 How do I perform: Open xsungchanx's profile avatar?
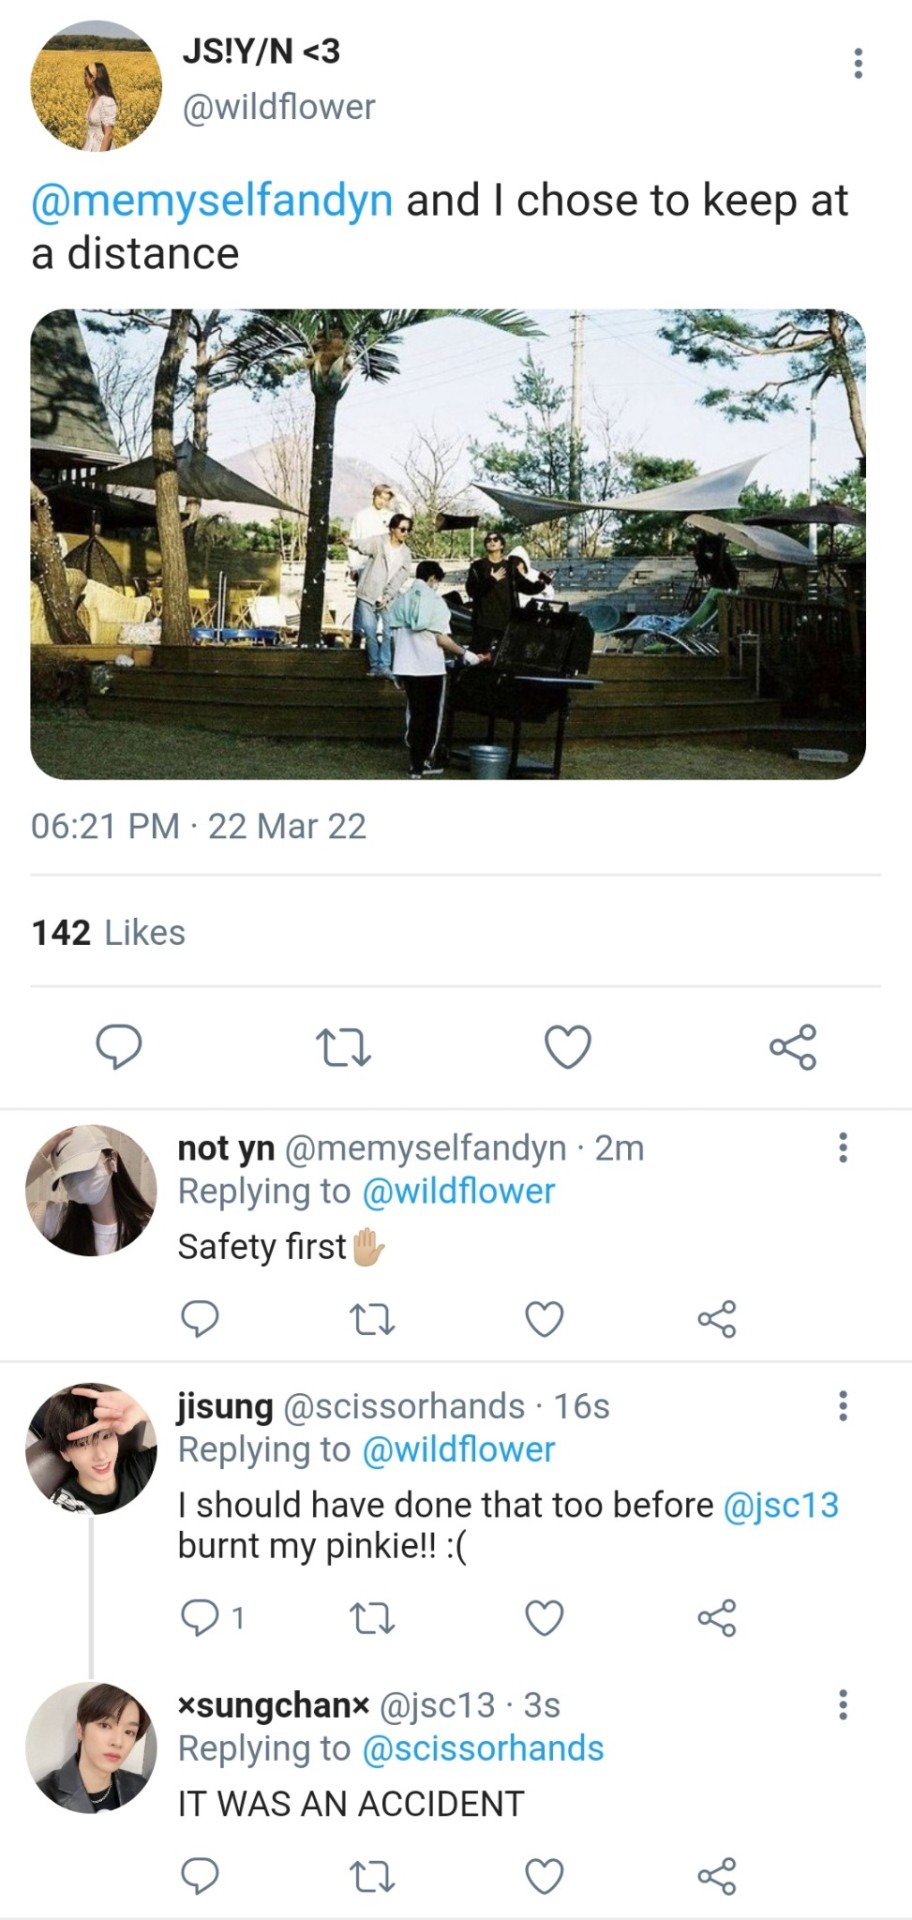(91, 1748)
